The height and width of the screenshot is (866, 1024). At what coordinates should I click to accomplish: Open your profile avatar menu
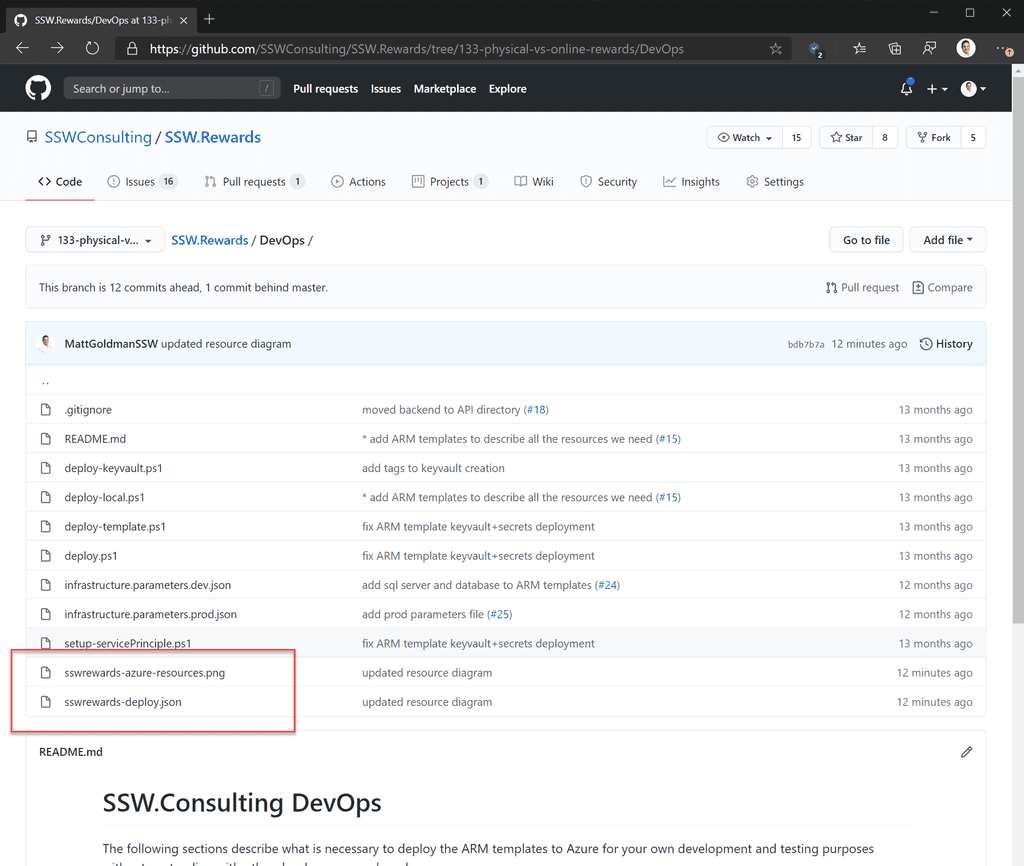coord(971,88)
